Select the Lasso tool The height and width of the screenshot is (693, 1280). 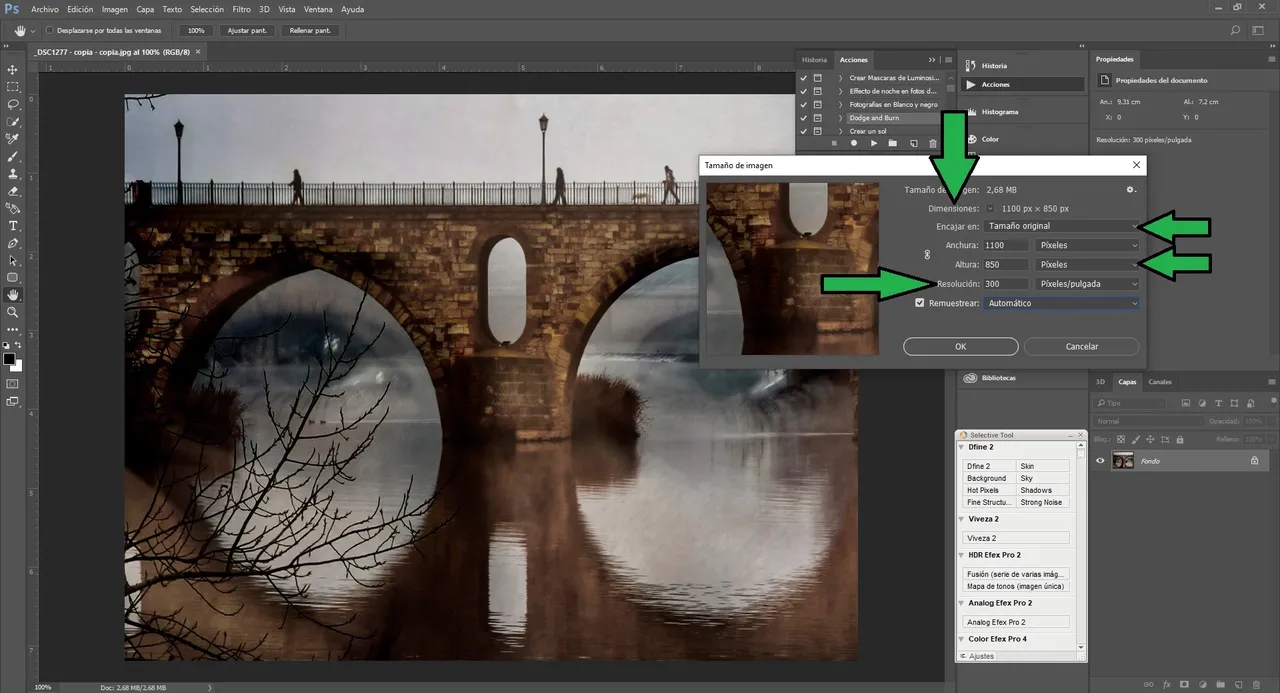[13, 104]
